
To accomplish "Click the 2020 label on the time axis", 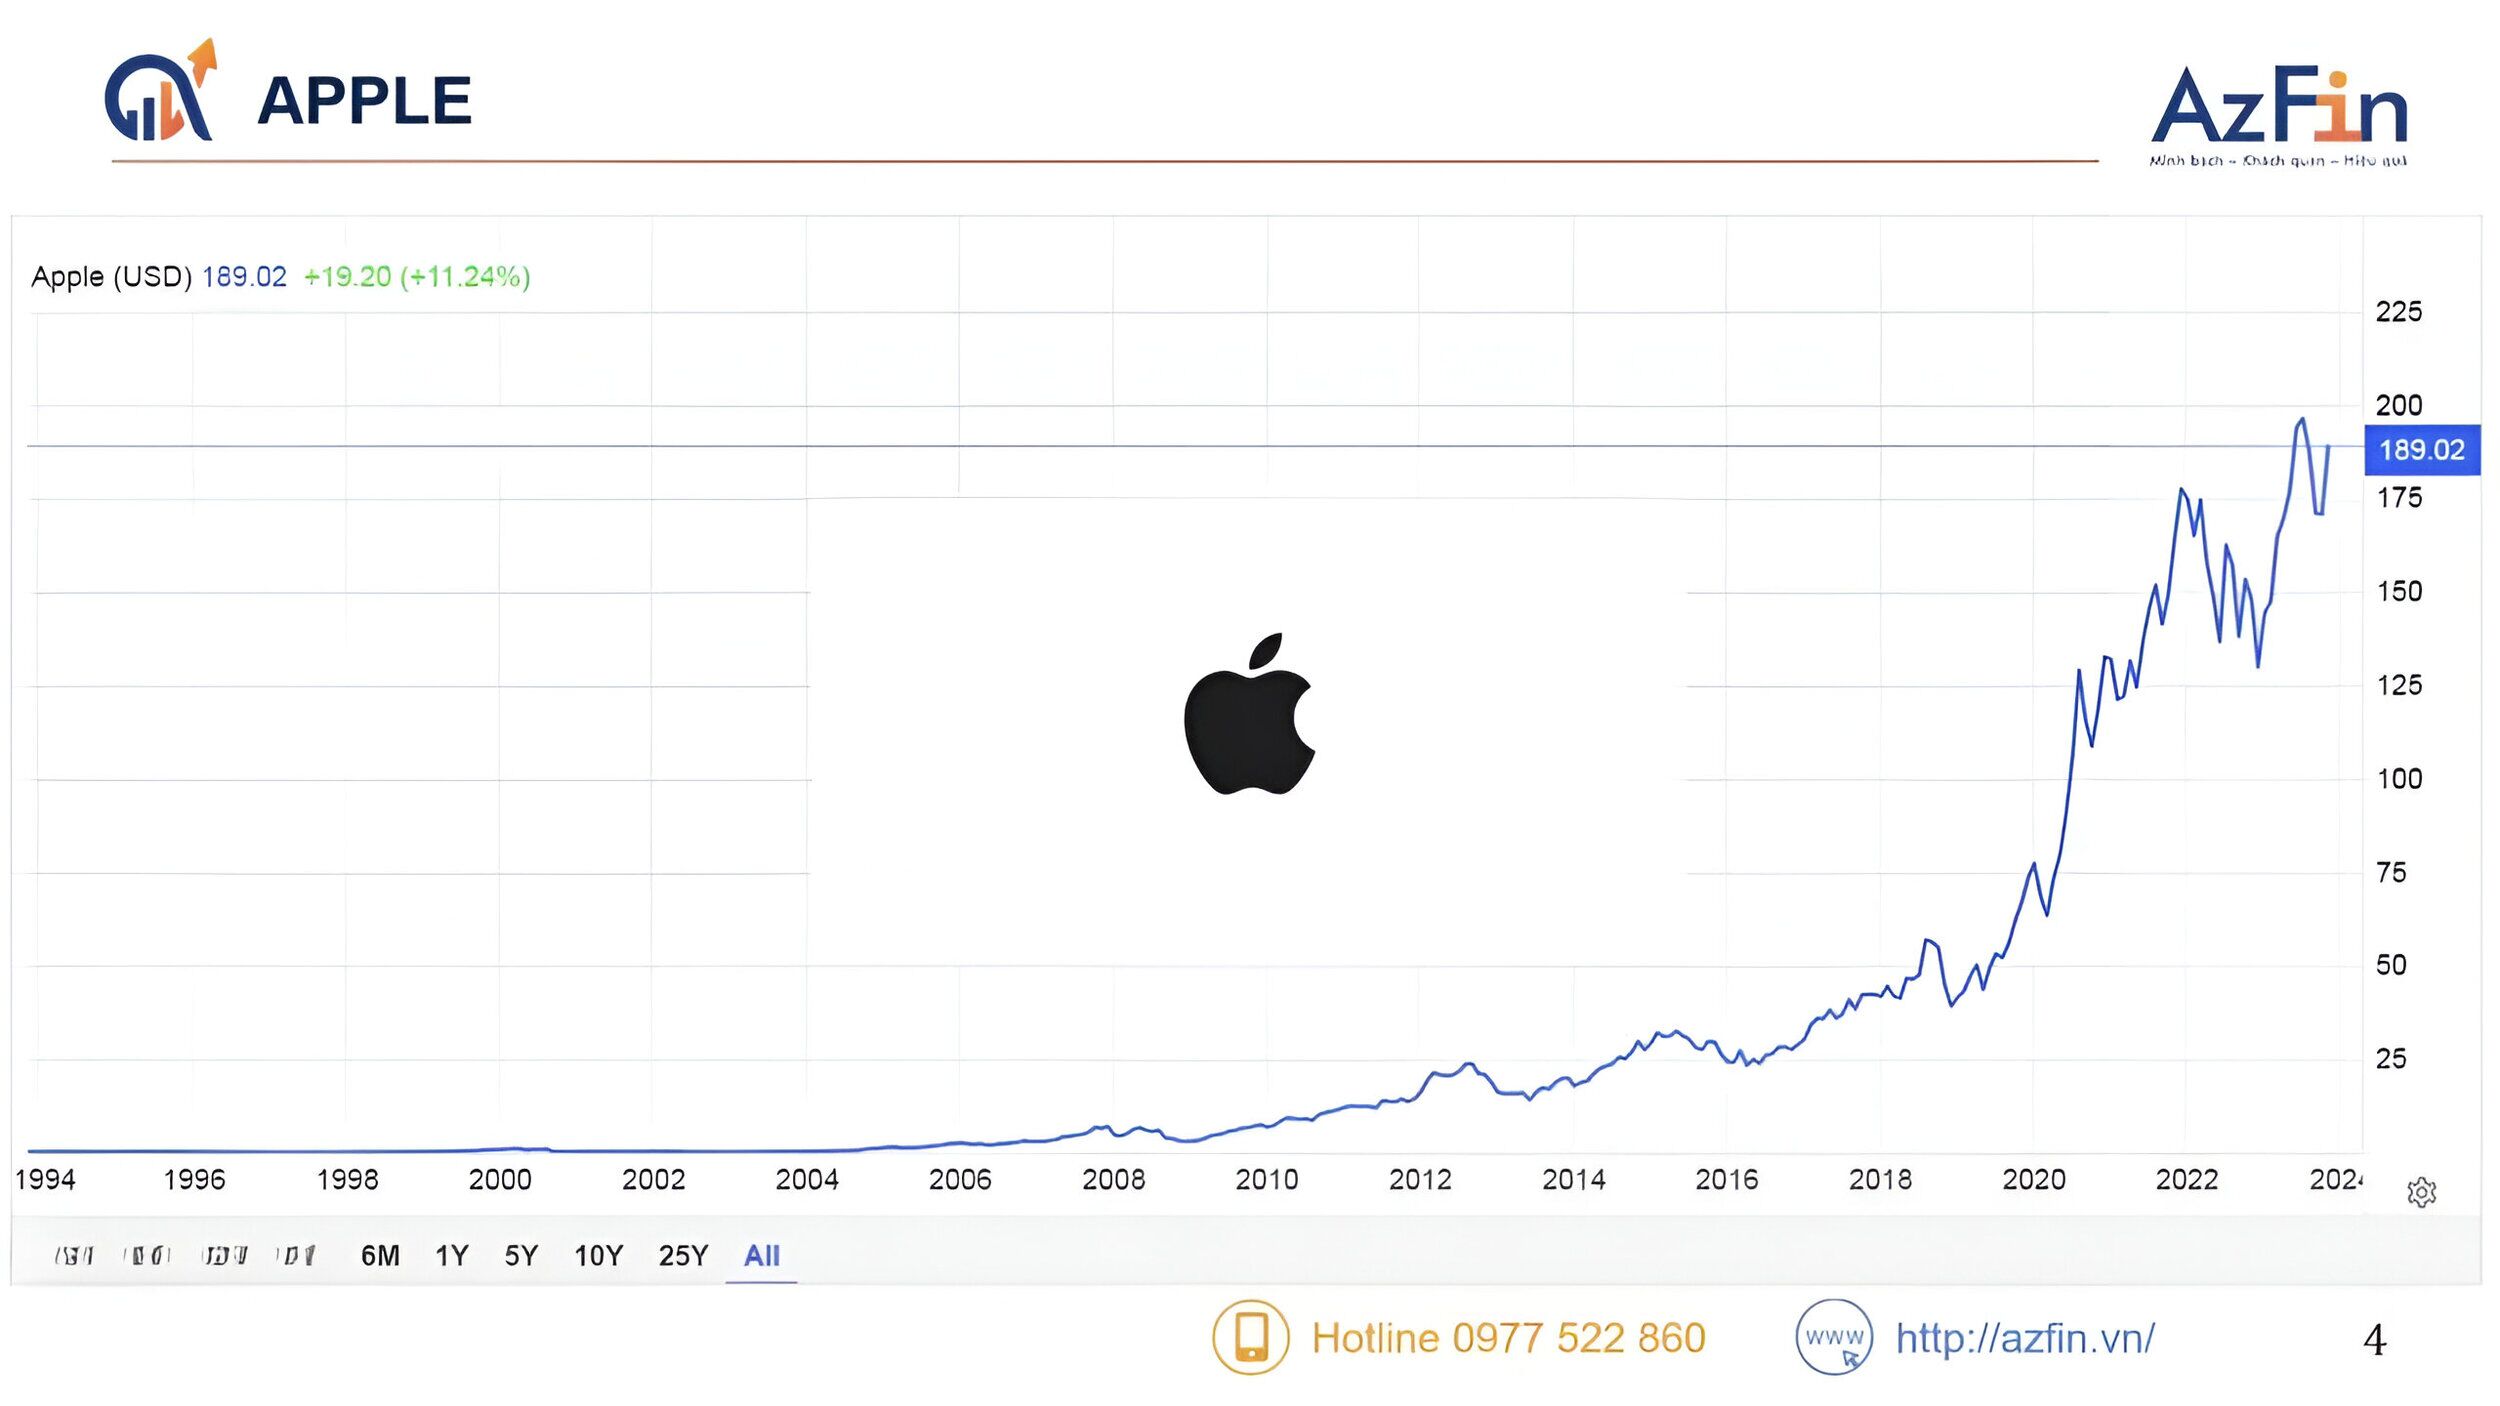I will (2033, 1180).
